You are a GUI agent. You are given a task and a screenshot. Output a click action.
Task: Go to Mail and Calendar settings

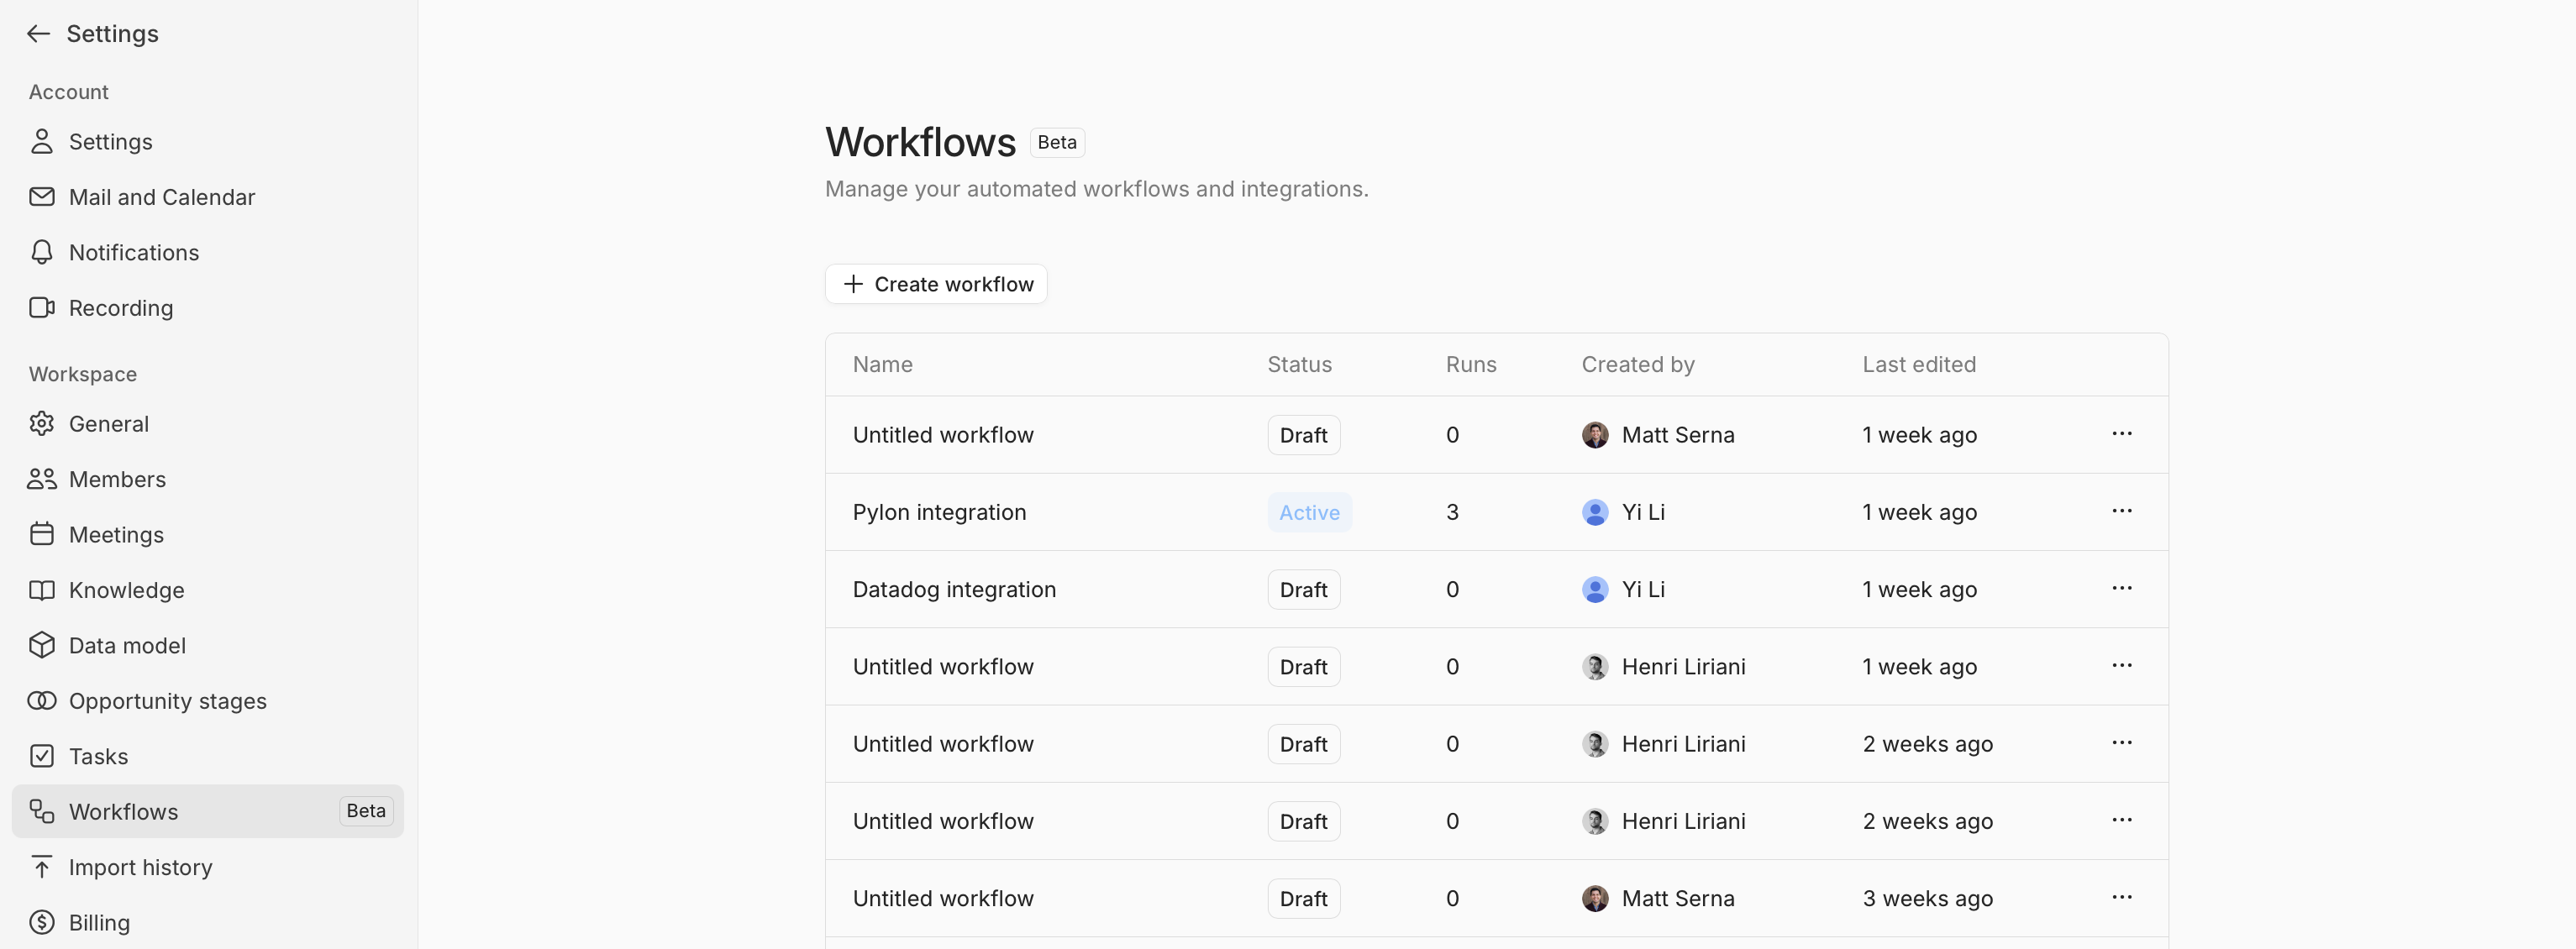(x=208, y=197)
